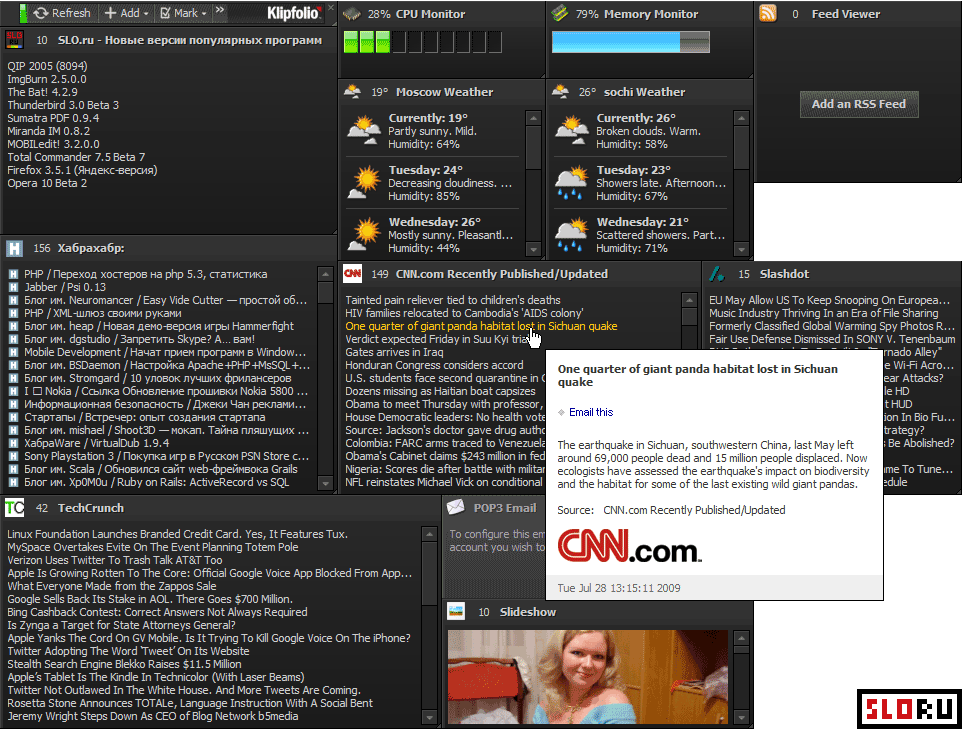Open 'Tainted pain reliever tied to children's deaths'

click(x=453, y=300)
